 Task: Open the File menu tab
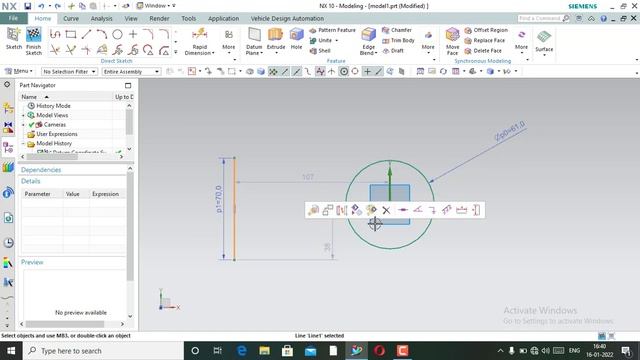click(x=13, y=18)
